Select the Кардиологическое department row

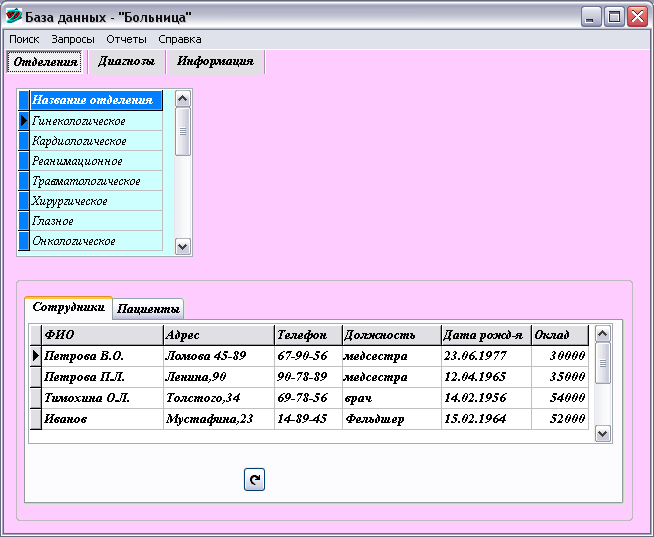click(x=95, y=141)
